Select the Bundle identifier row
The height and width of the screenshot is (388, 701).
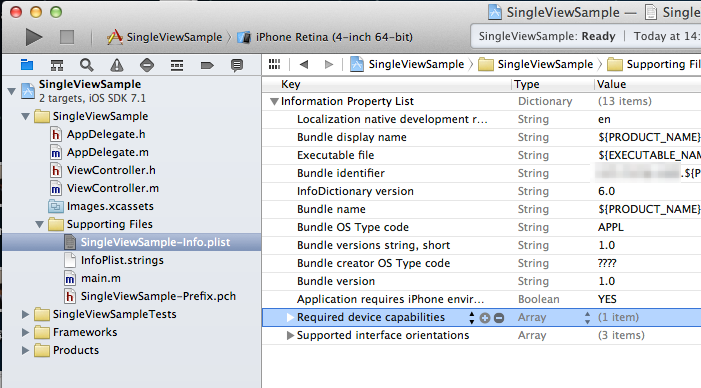[481, 173]
